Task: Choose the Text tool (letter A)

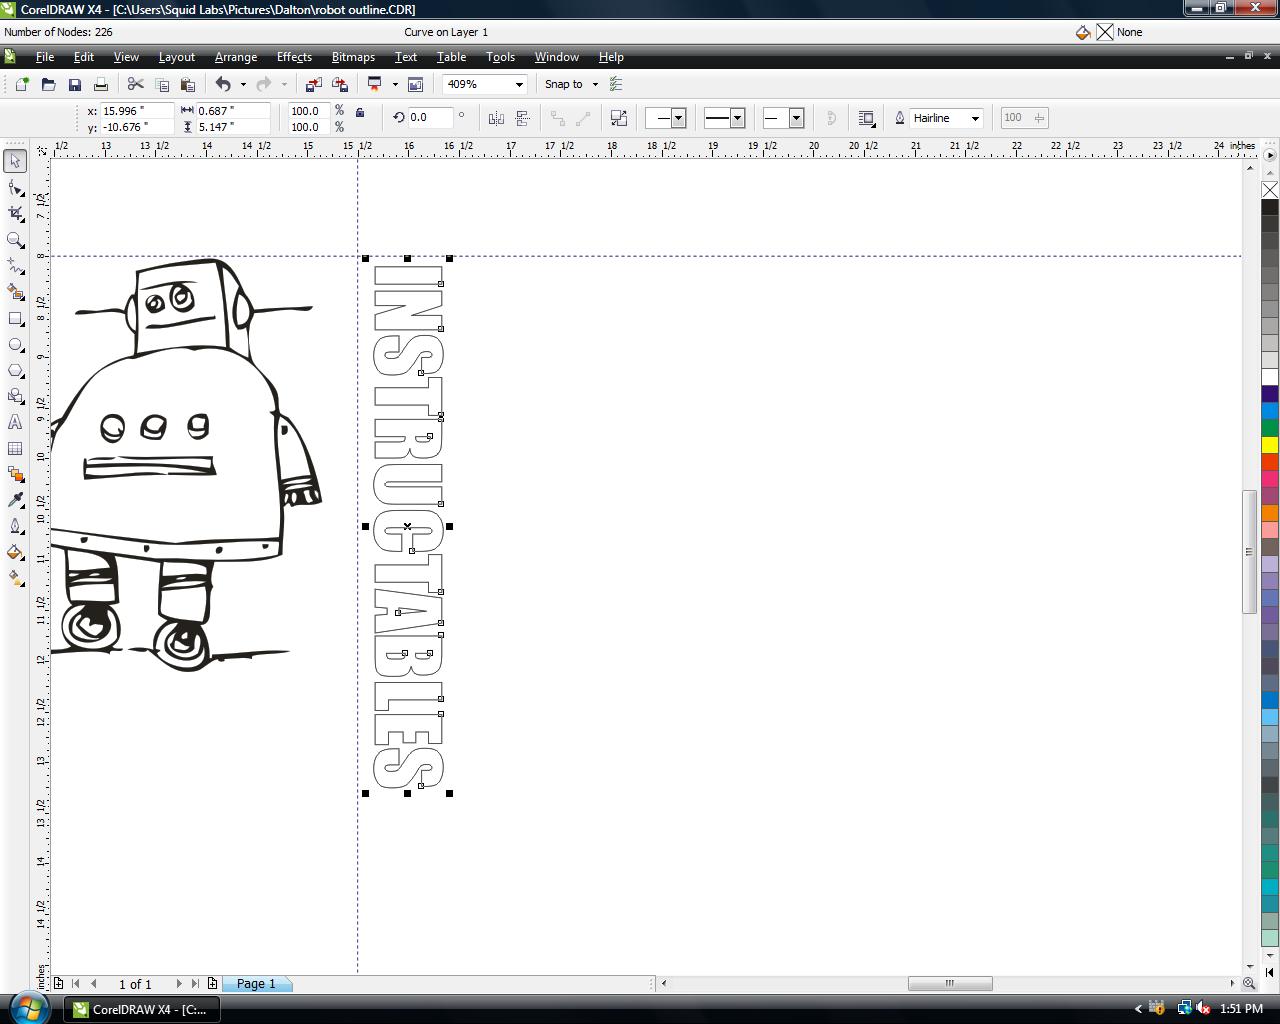Action: point(15,422)
